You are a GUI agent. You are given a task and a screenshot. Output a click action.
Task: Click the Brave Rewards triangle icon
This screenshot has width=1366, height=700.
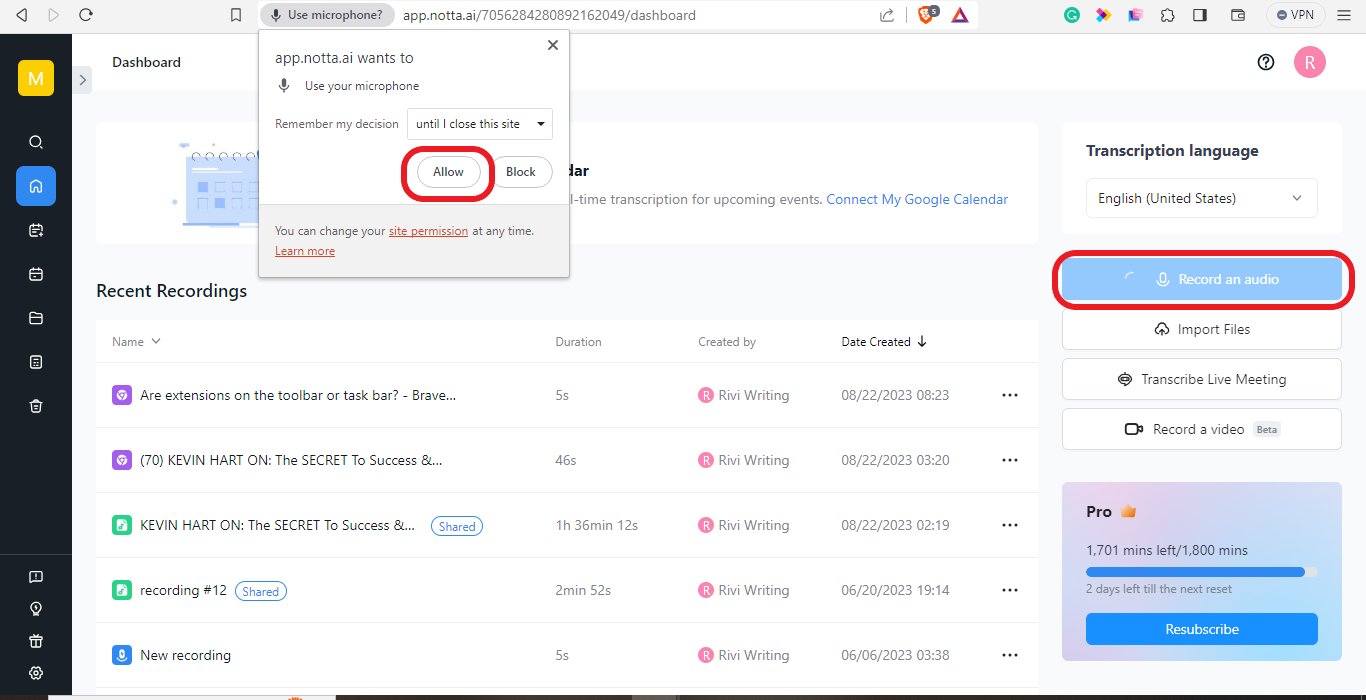click(x=959, y=15)
